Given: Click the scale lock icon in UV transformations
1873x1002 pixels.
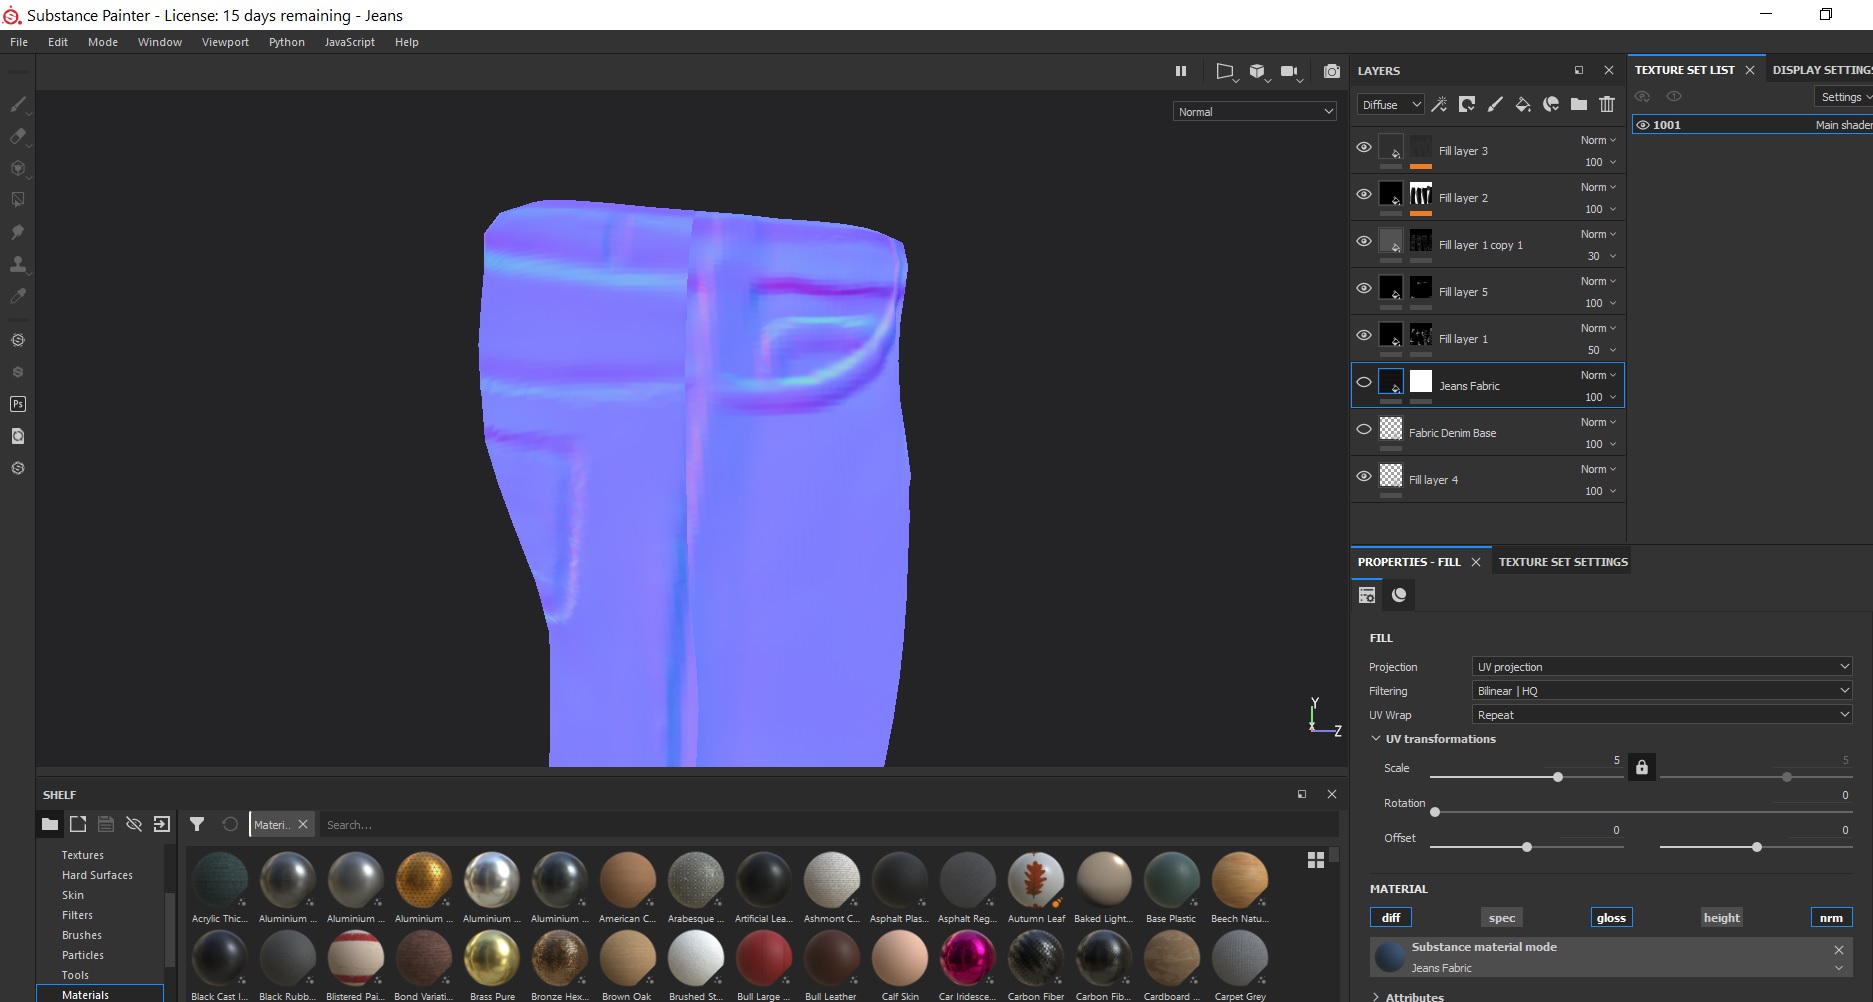Looking at the screenshot, I should click(1641, 767).
